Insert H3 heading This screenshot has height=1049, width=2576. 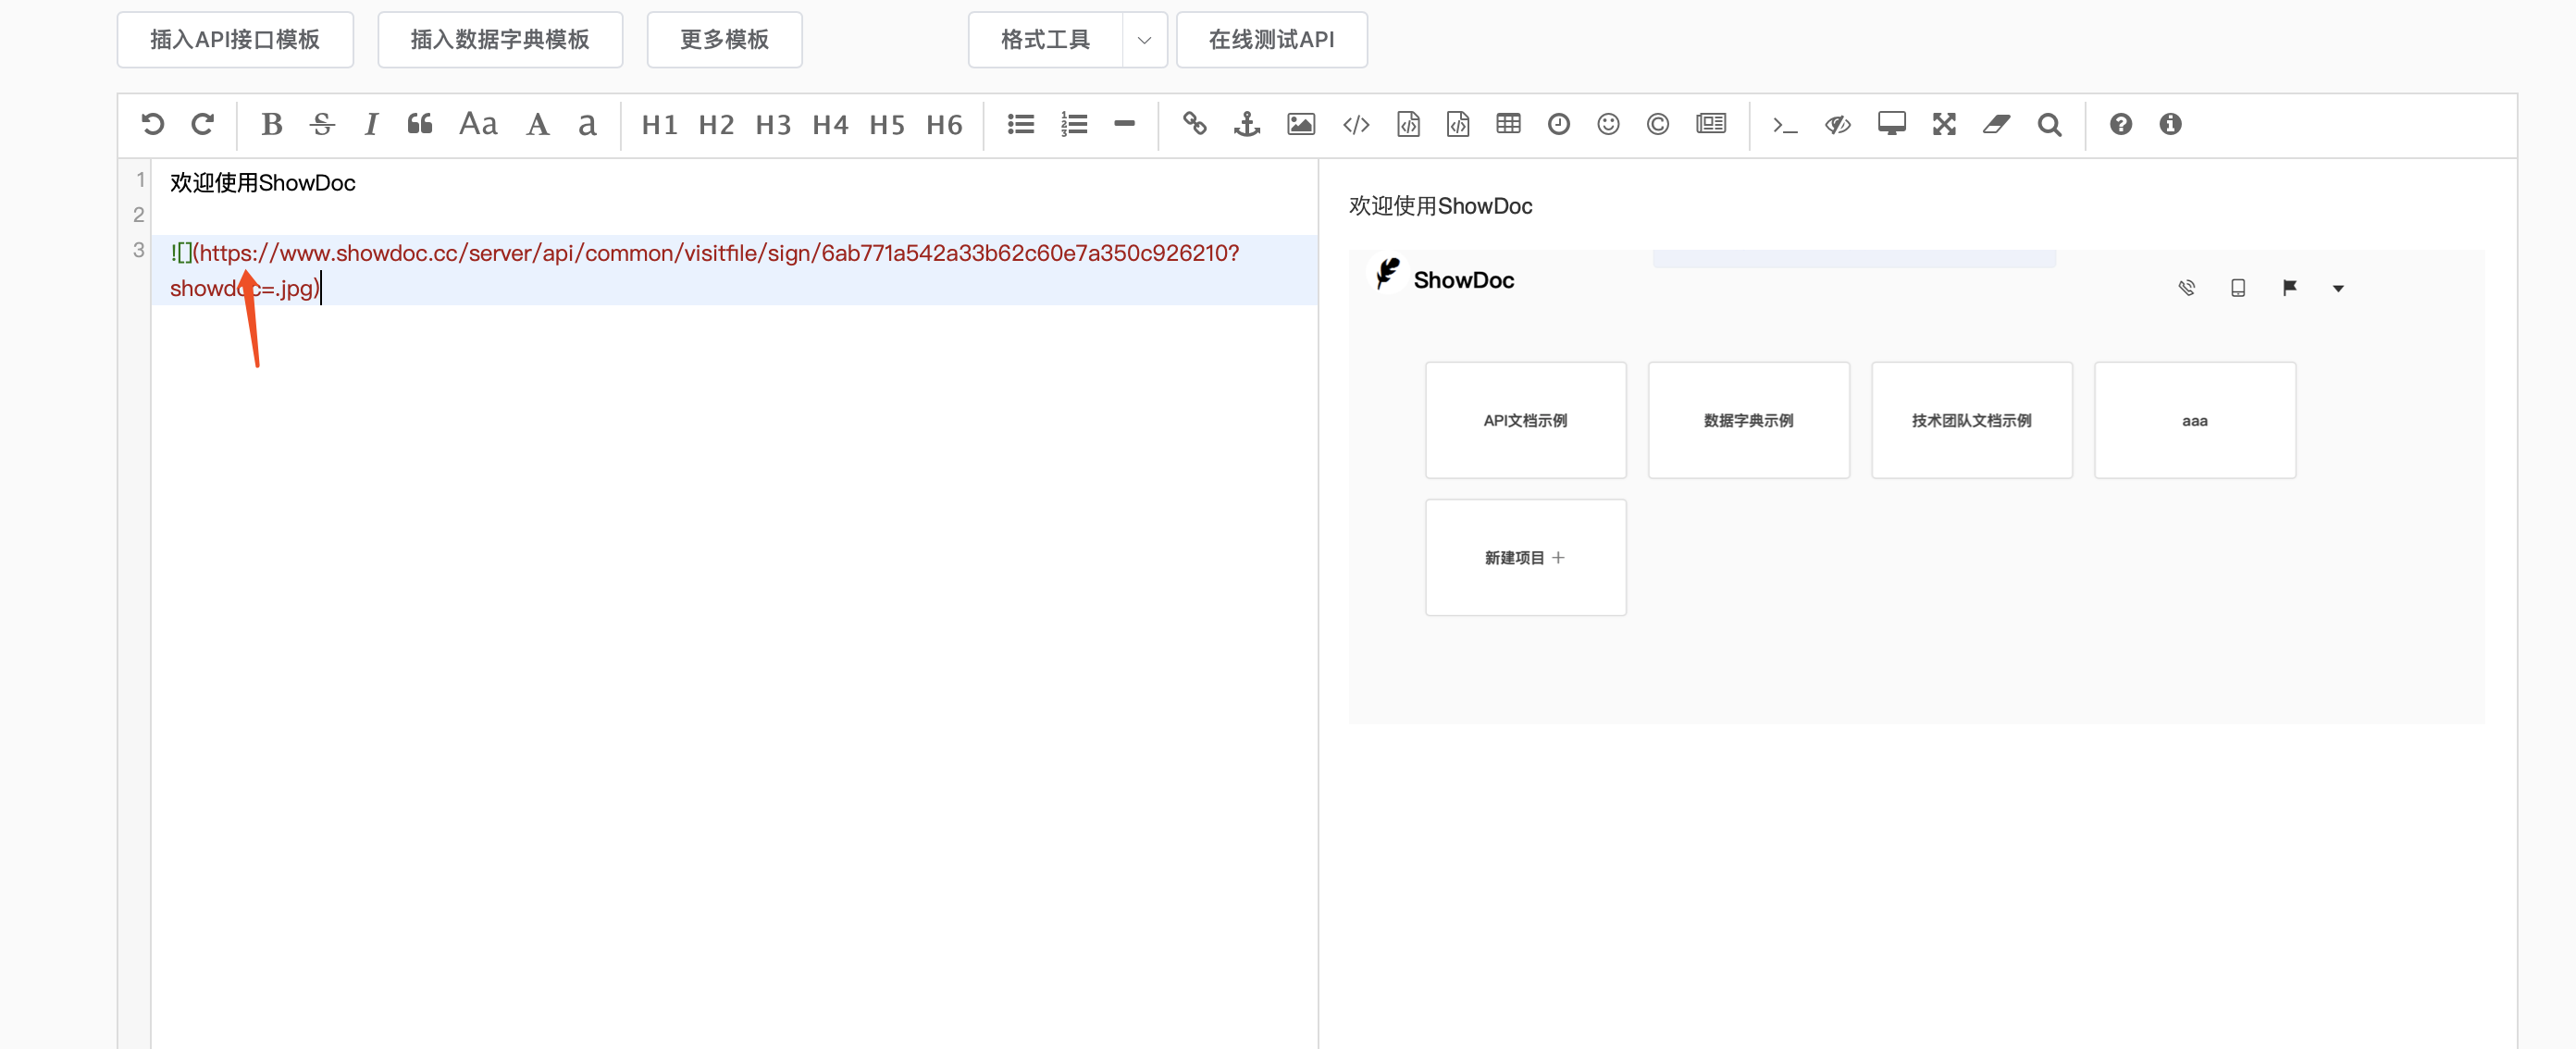[x=774, y=125]
